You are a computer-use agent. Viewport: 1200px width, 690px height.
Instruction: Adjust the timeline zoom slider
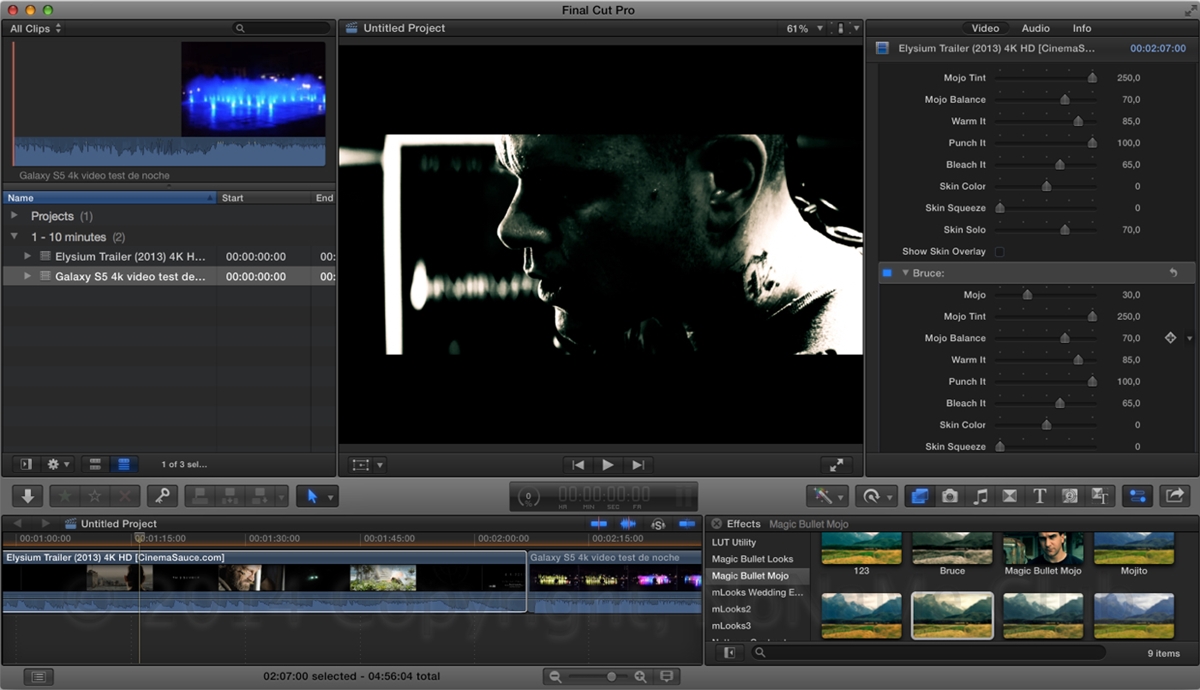(x=611, y=677)
